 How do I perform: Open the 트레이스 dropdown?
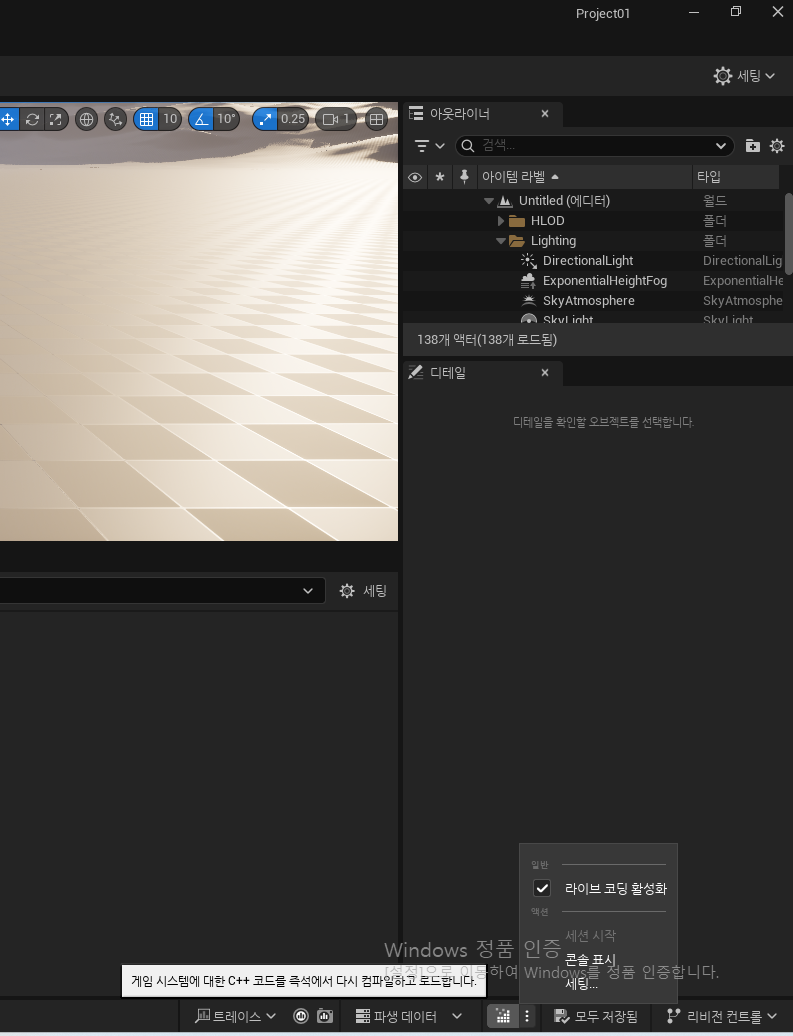point(236,1016)
